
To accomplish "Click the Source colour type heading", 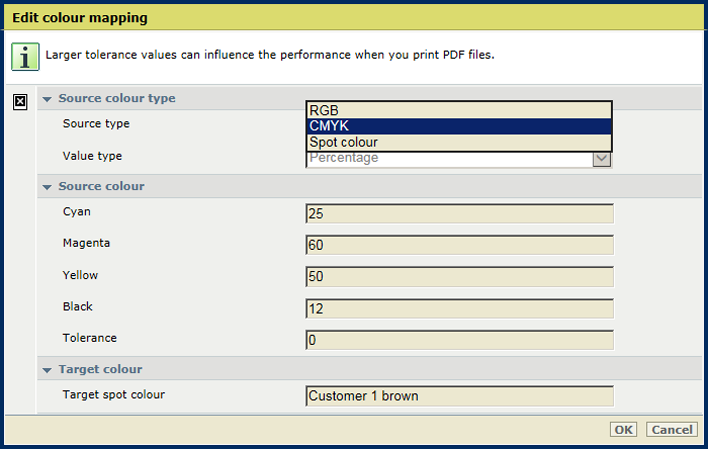I will (117, 98).
